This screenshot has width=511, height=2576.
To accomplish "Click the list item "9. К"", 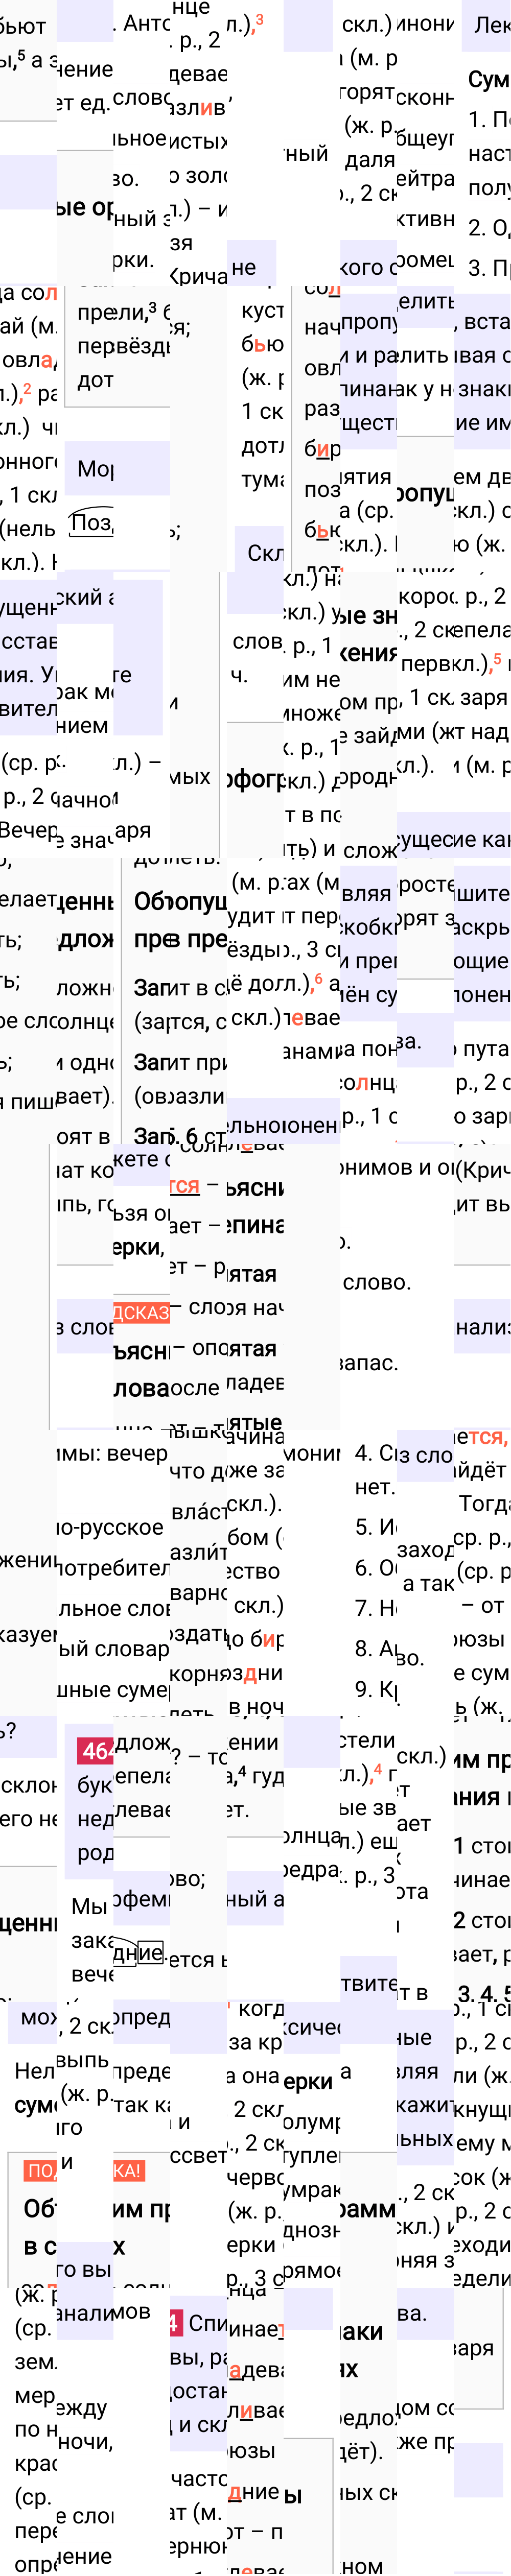I will tap(376, 1689).
